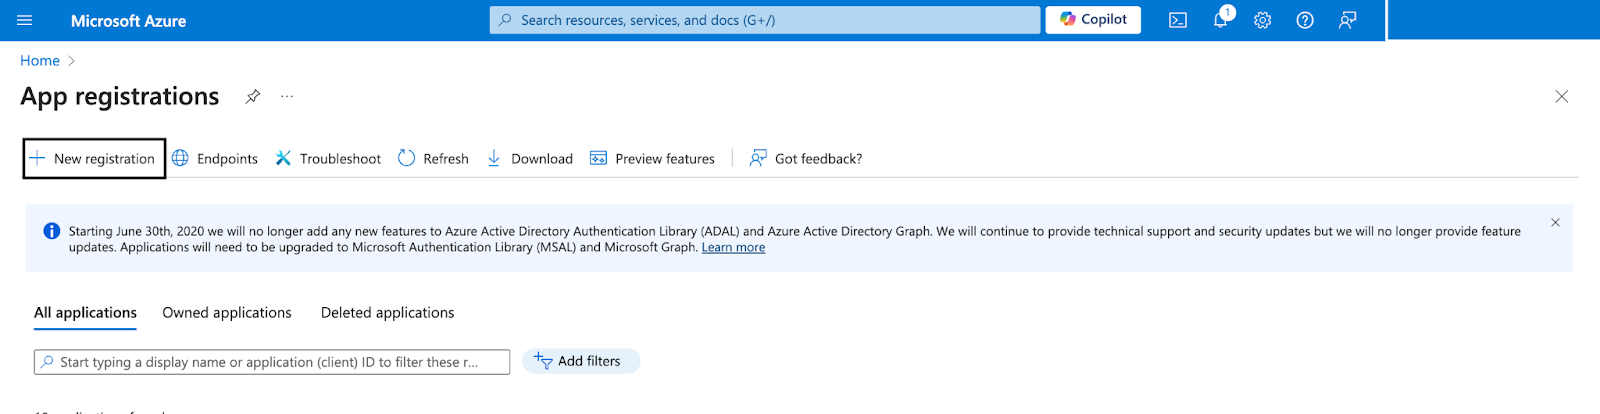This screenshot has width=1600, height=414.
Task: Click the feedback icon in header
Action: point(1348,20)
